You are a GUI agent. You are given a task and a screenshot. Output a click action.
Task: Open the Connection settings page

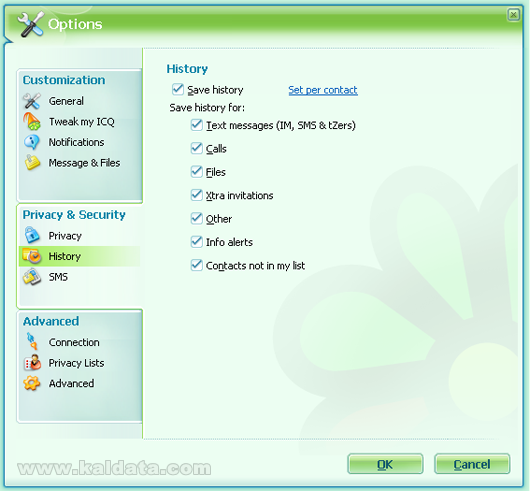(x=74, y=342)
